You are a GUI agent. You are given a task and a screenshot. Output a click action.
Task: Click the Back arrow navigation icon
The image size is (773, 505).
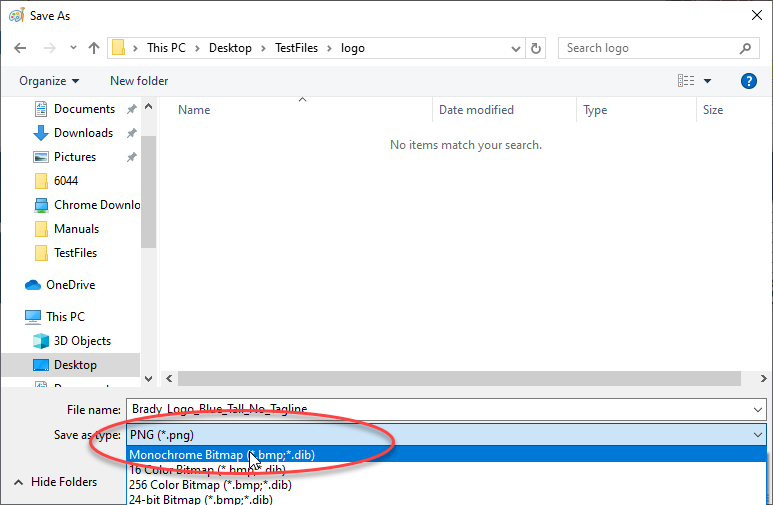tap(22, 48)
